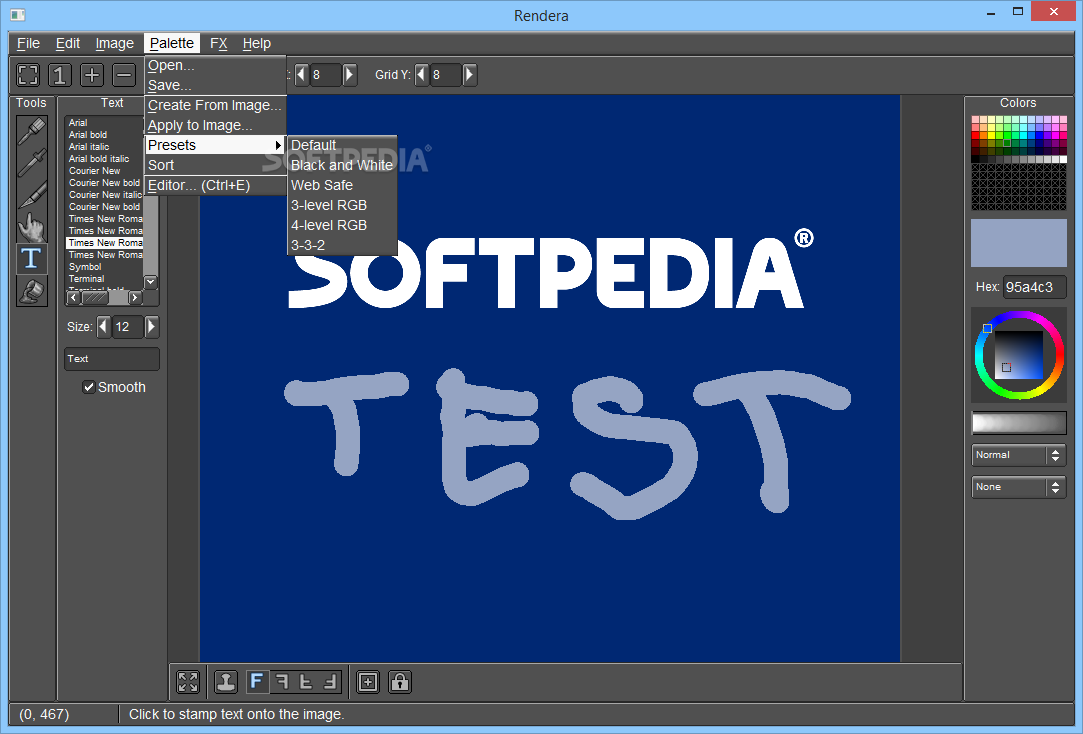Select the knife-shaped tool in the Tools panel
This screenshot has width=1083, height=734.
click(x=32, y=195)
